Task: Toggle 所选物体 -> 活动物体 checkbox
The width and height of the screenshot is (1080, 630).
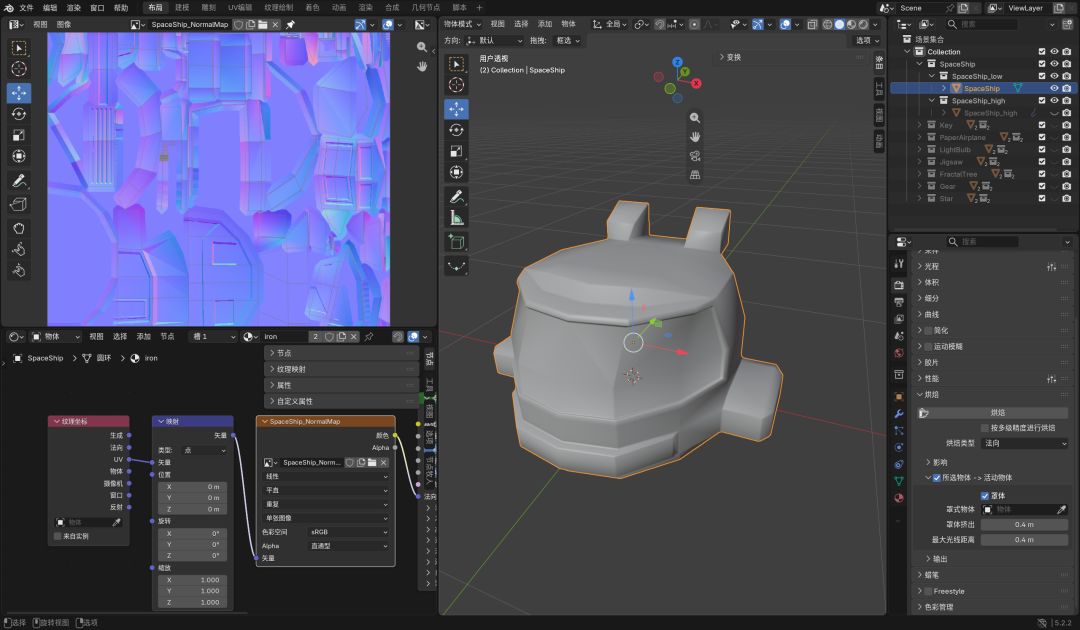Action: pos(937,478)
